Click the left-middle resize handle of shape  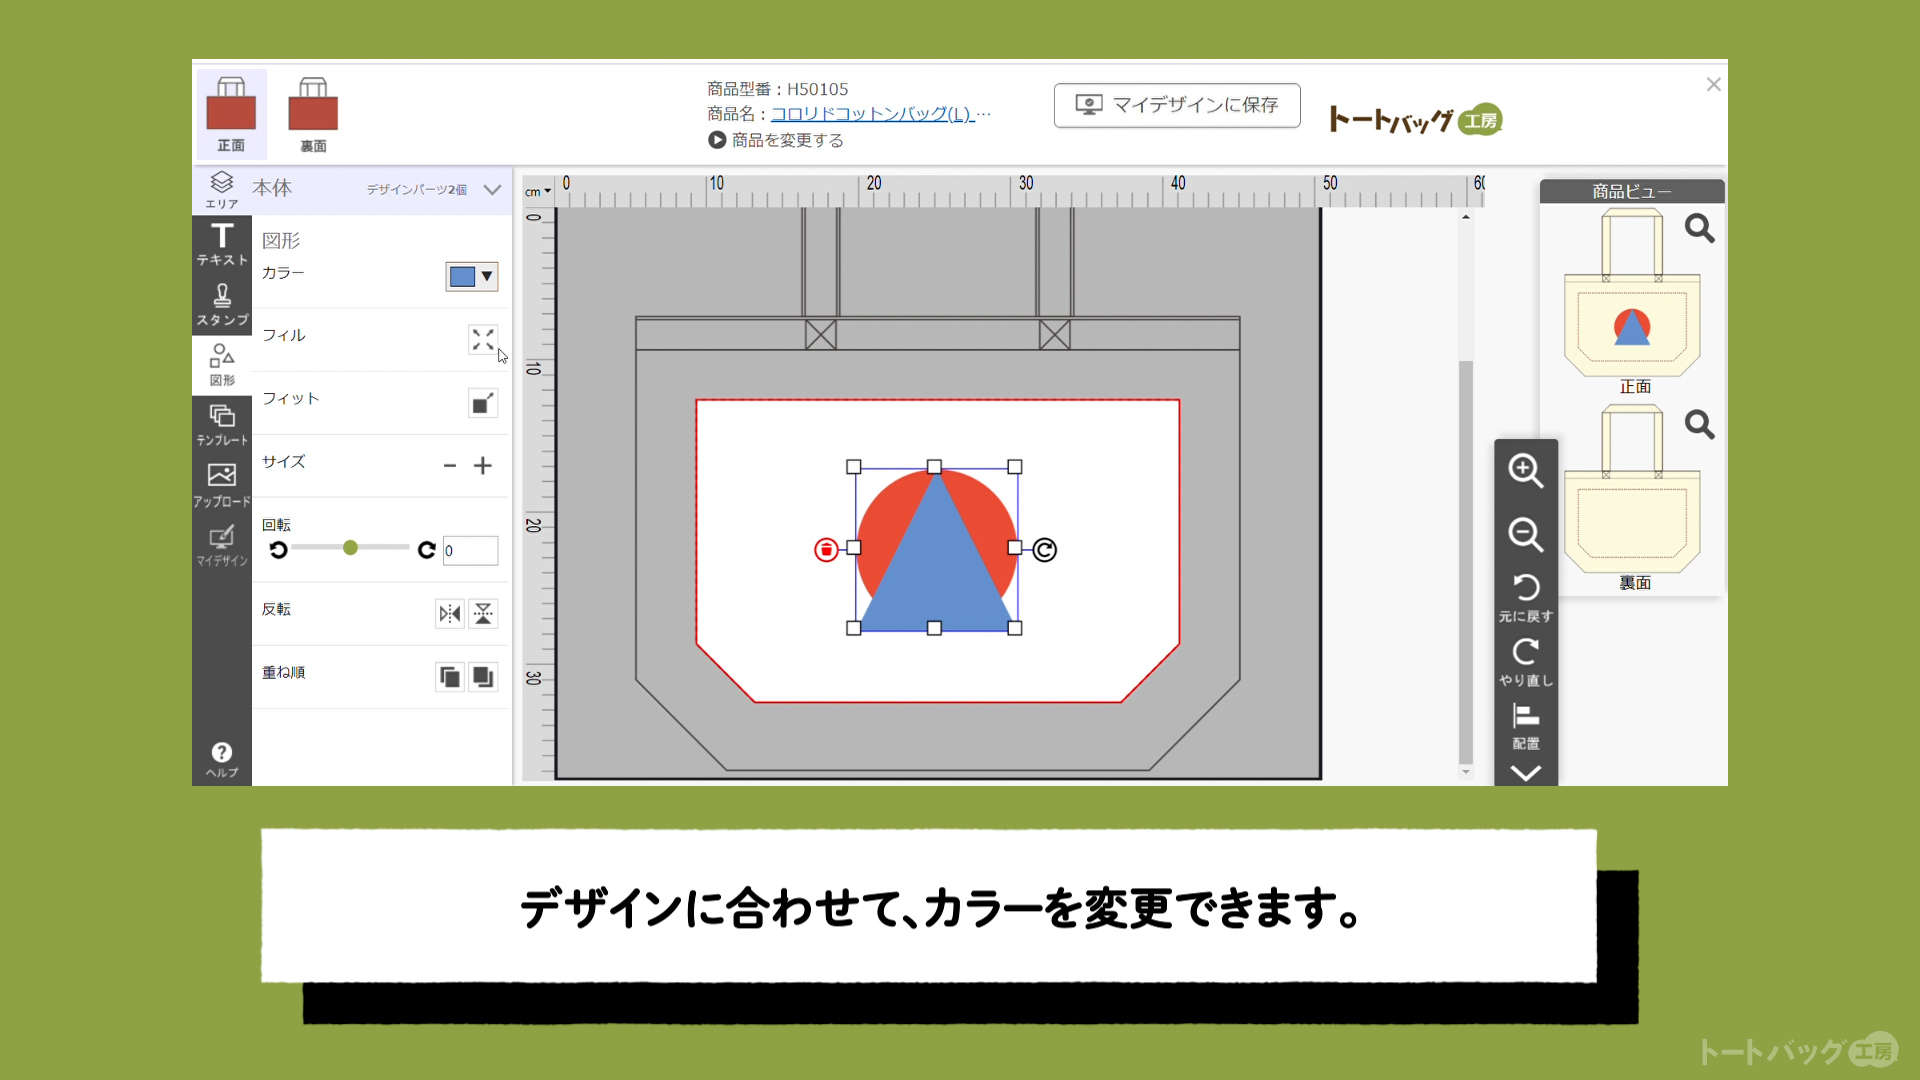coord(854,548)
